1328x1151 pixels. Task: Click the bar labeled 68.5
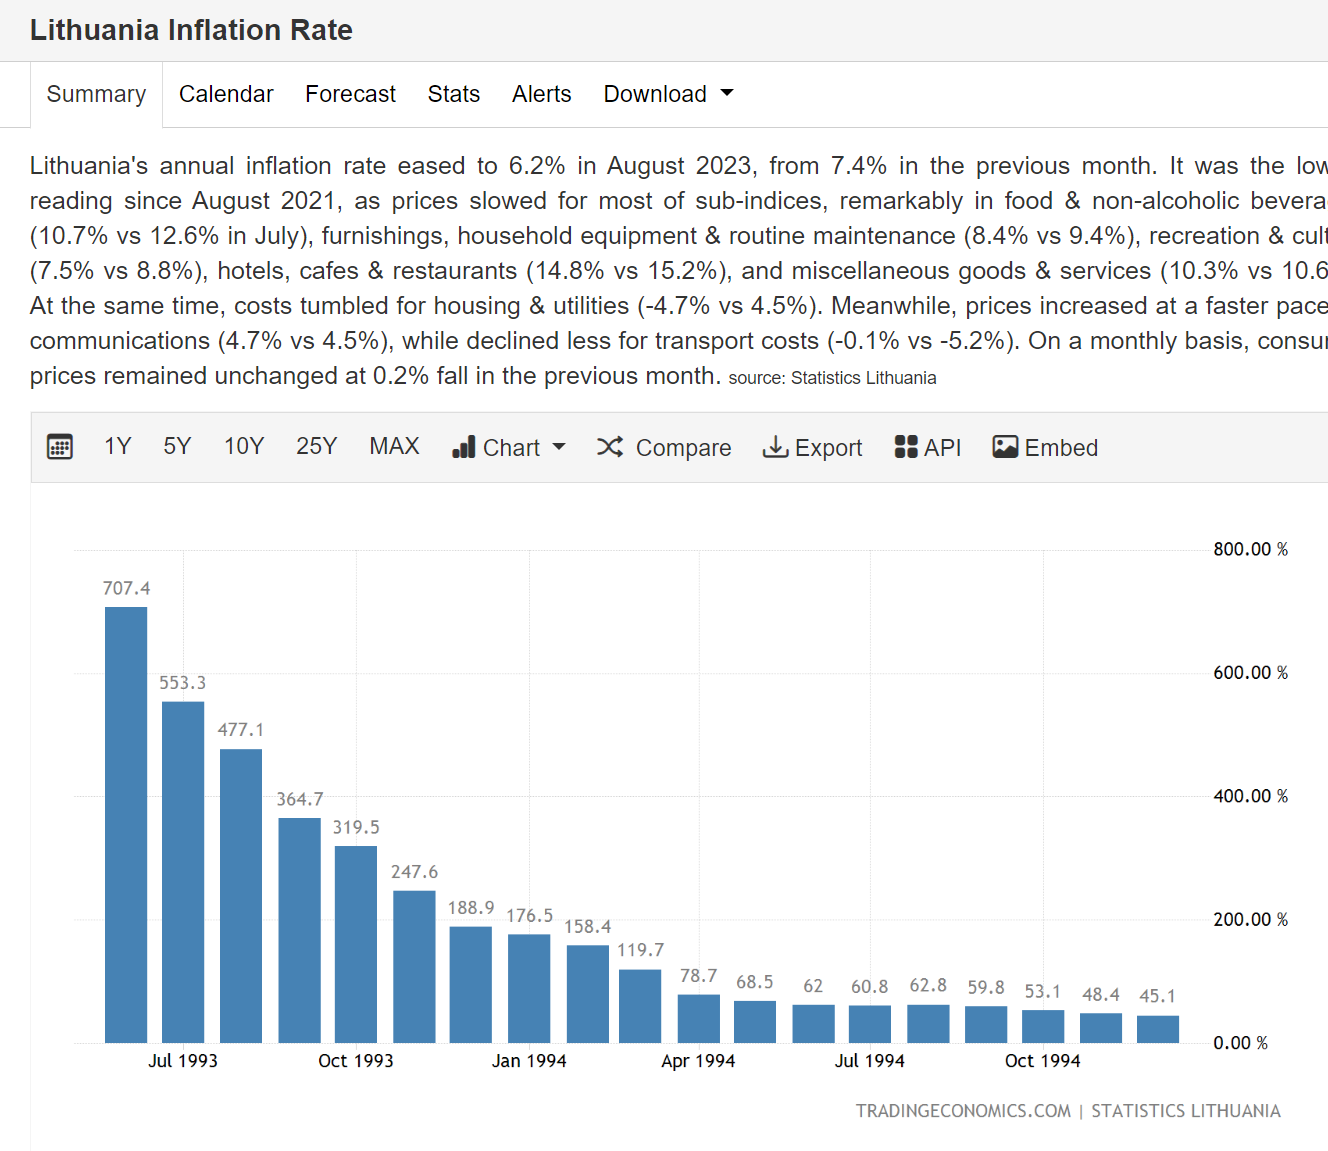coord(755,1022)
